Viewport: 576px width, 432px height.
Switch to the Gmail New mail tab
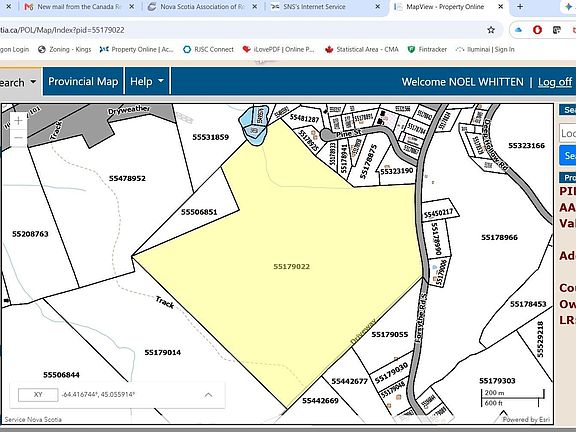point(73,7)
